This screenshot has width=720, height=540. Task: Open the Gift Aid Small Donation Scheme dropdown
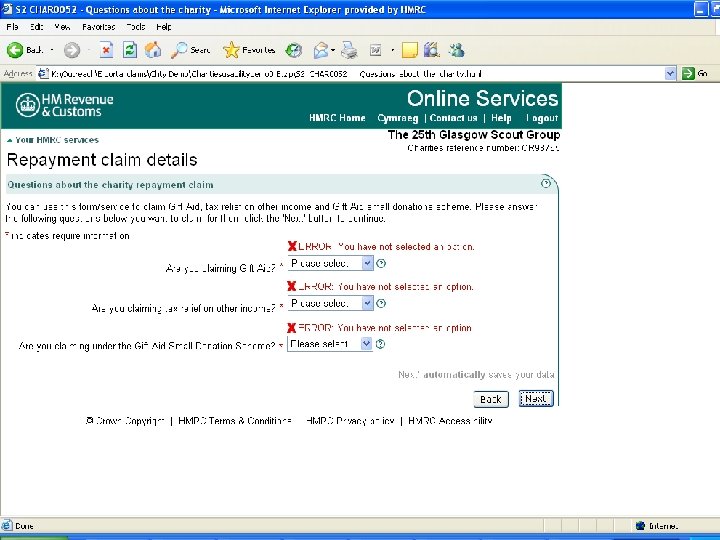330,344
